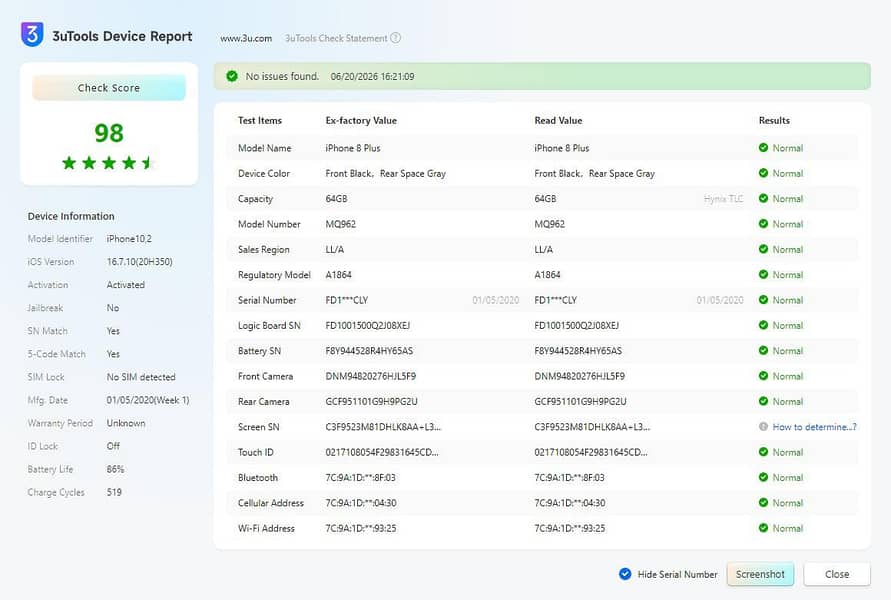The width and height of the screenshot is (891, 600).
Task: Click the Sales Region Normal status icon
Action: [763, 249]
